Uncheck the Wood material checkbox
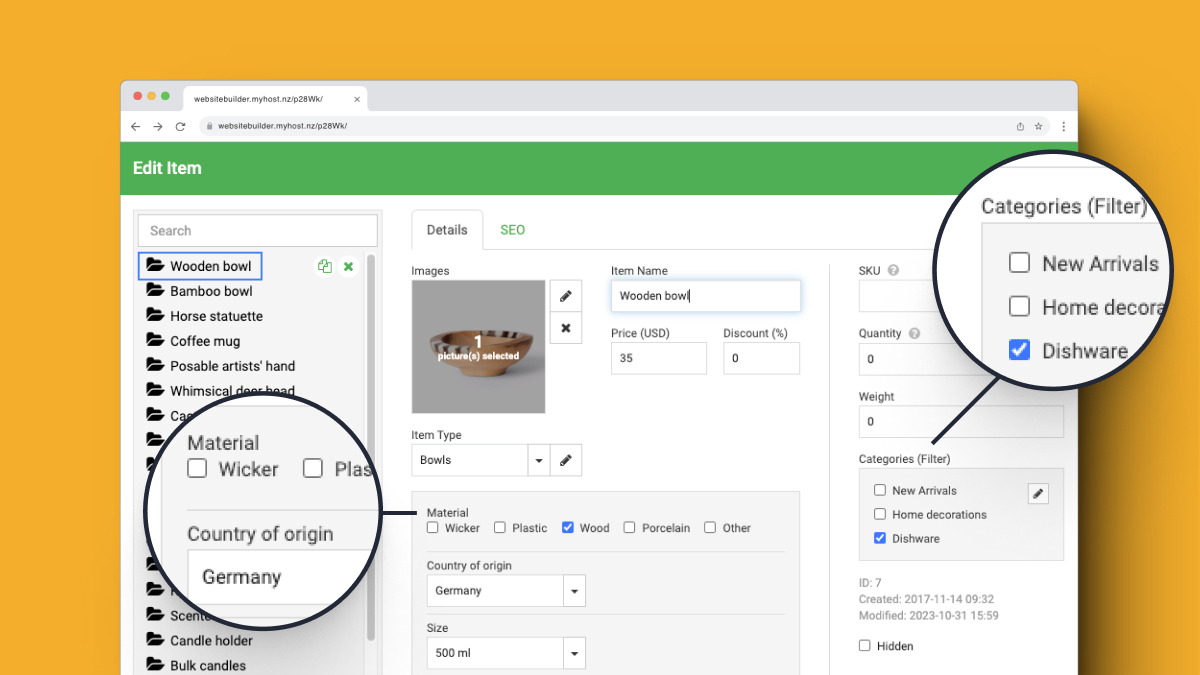 coord(568,528)
